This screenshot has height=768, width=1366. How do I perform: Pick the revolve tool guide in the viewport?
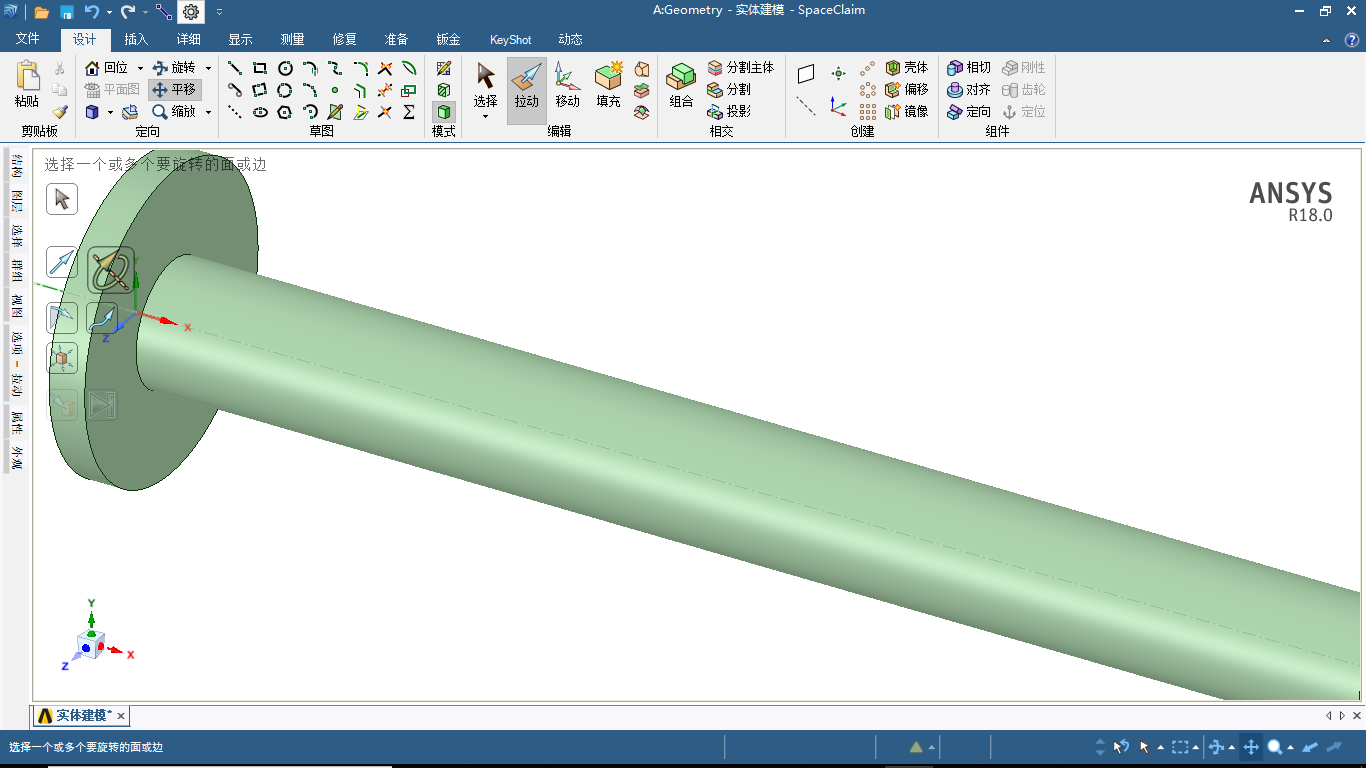110,270
